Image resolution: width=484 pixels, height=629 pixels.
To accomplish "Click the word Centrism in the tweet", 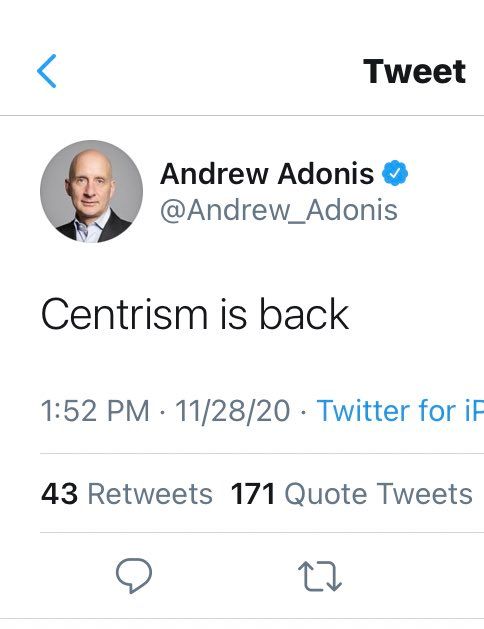I will pyautogui.click(x=124, y=314).
